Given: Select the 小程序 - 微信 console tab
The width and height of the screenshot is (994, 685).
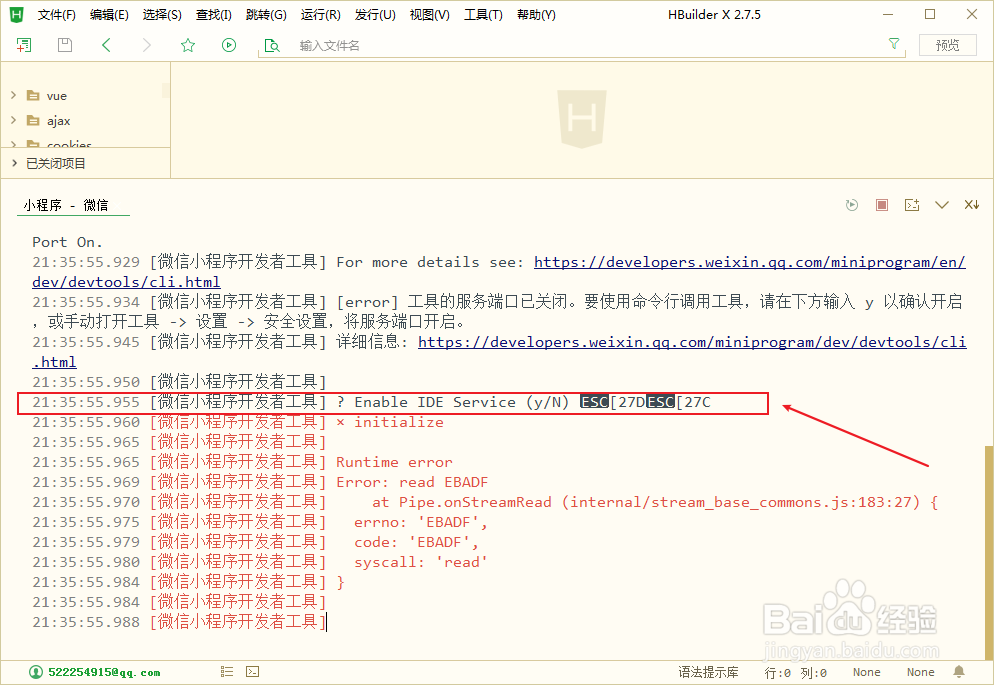Looking at the screenshot, I should pos(66,205).
